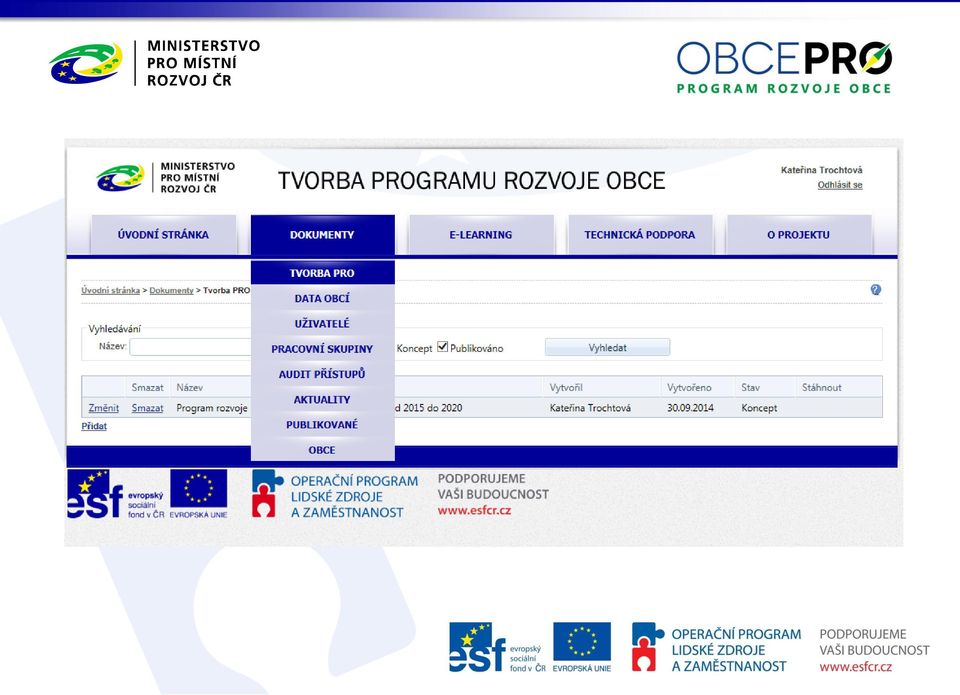Select Pracovní skupiny menu item
Viewport: 960px width, 695px height.
pos(323,348)
